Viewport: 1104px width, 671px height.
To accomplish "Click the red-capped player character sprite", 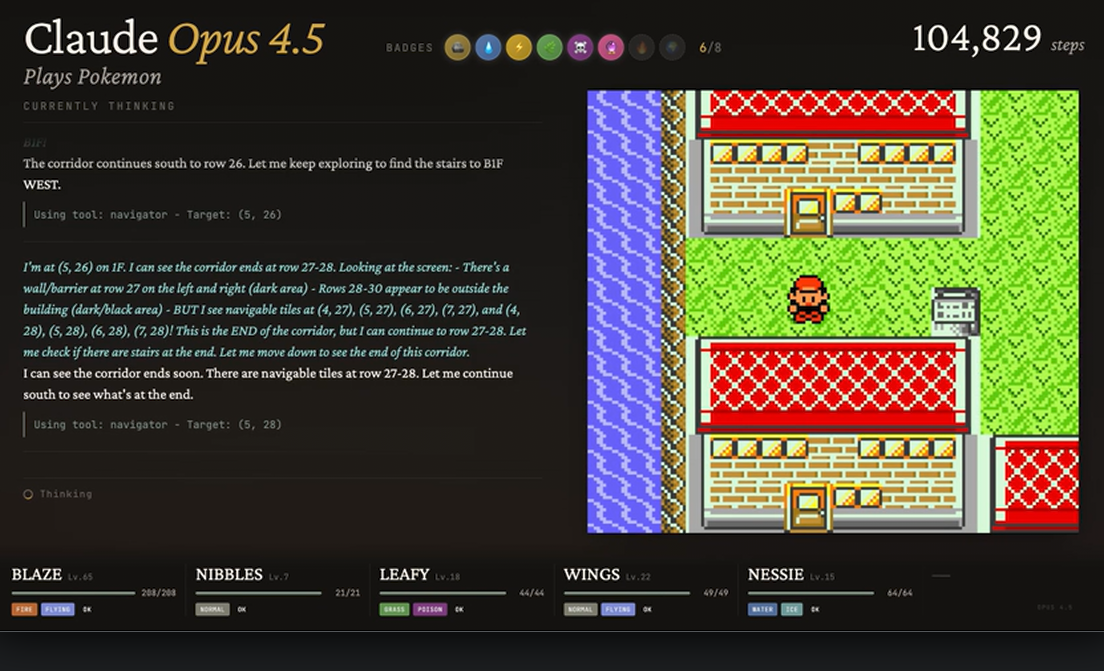I will pyautogui.click(x=808, y=299).
